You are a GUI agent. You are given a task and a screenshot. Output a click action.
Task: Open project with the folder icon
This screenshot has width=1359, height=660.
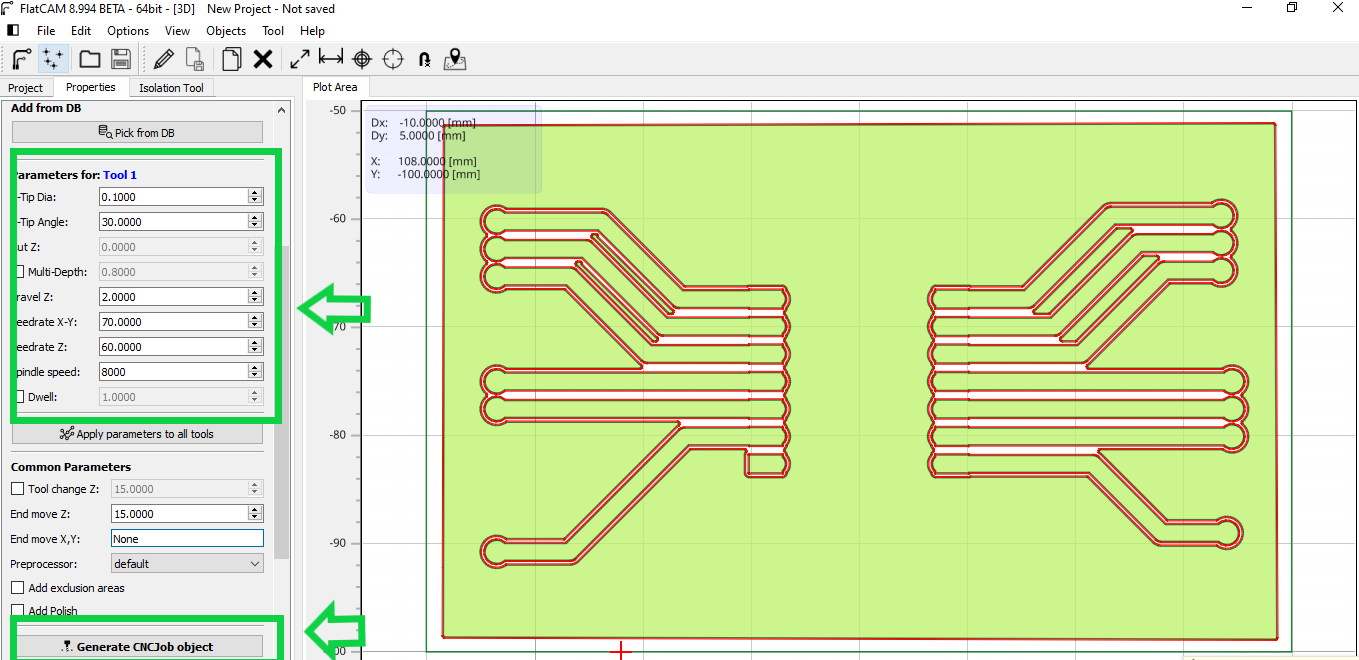(x=90, y=59)
